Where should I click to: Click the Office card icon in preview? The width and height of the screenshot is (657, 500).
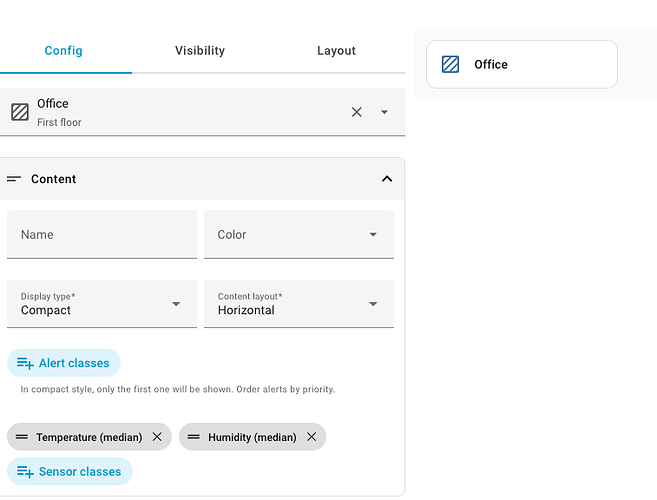pyautogui.click(x=451, y=65)
